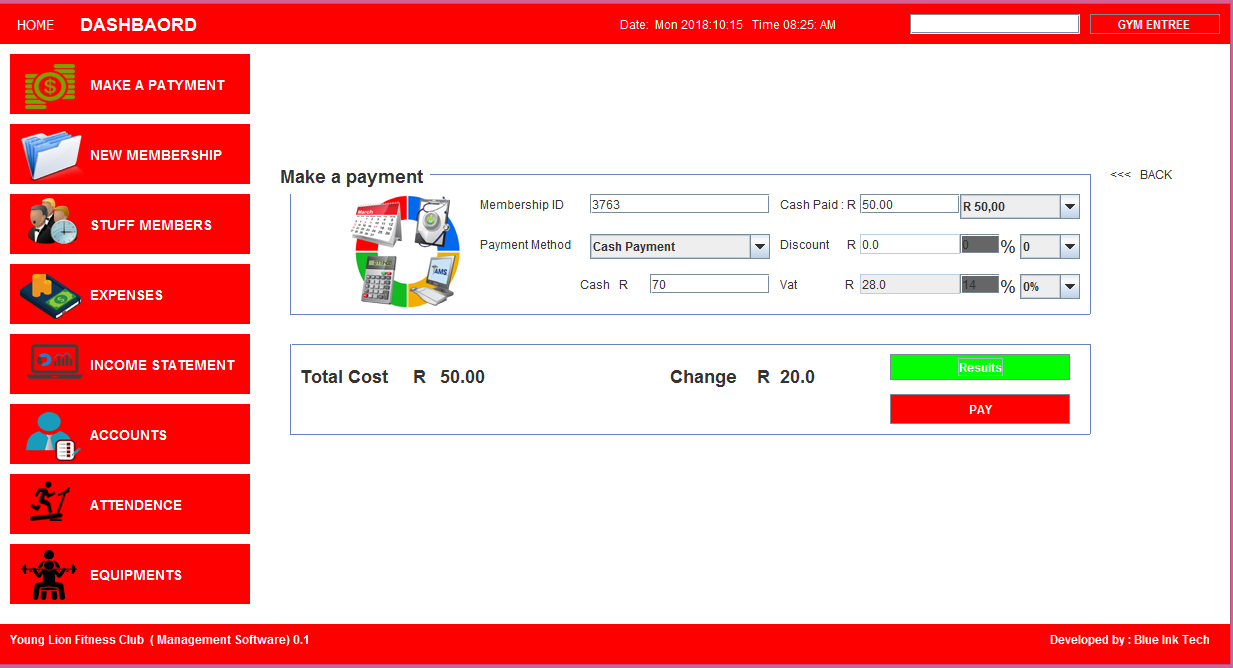The width and height of the screenshot is (1233, 668).
Task: Click the Cash R input field
Action: click(709, 284)
